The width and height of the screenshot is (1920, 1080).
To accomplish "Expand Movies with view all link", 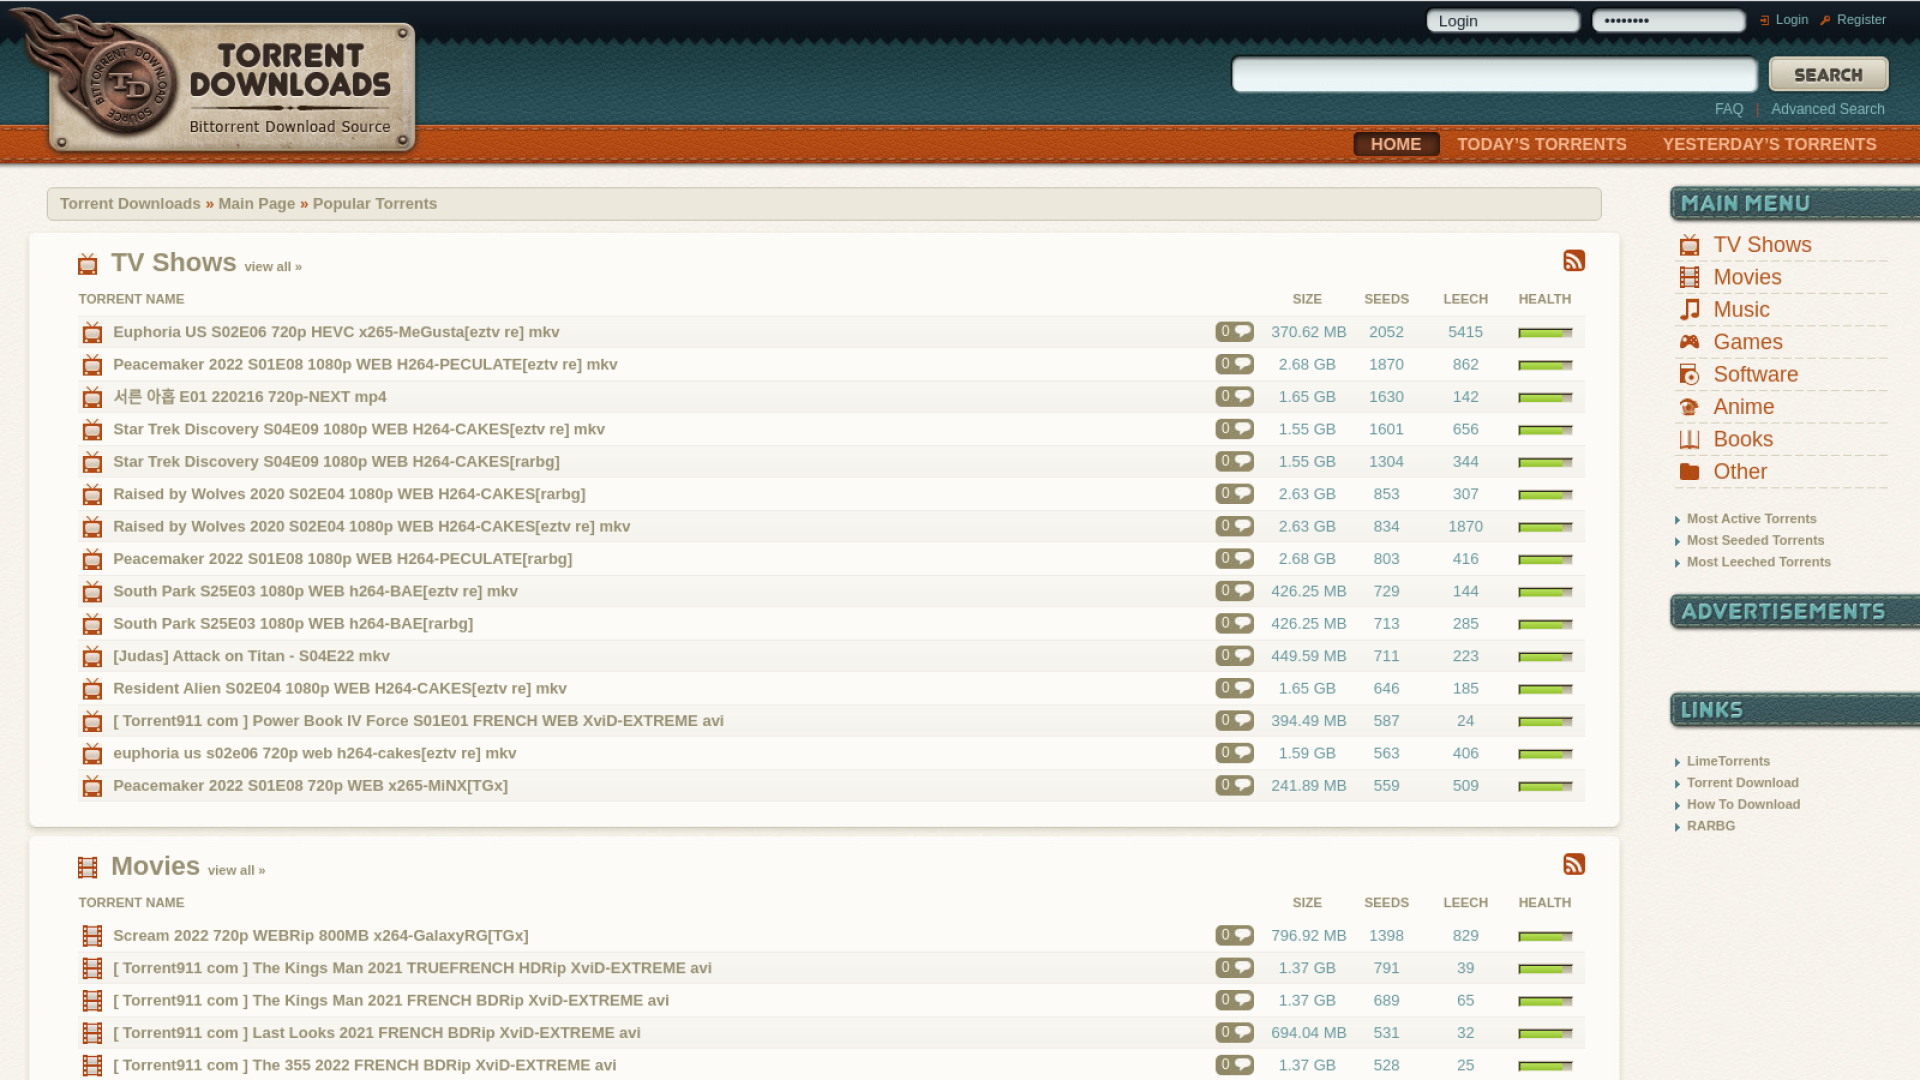I will (x=236, y=871).
